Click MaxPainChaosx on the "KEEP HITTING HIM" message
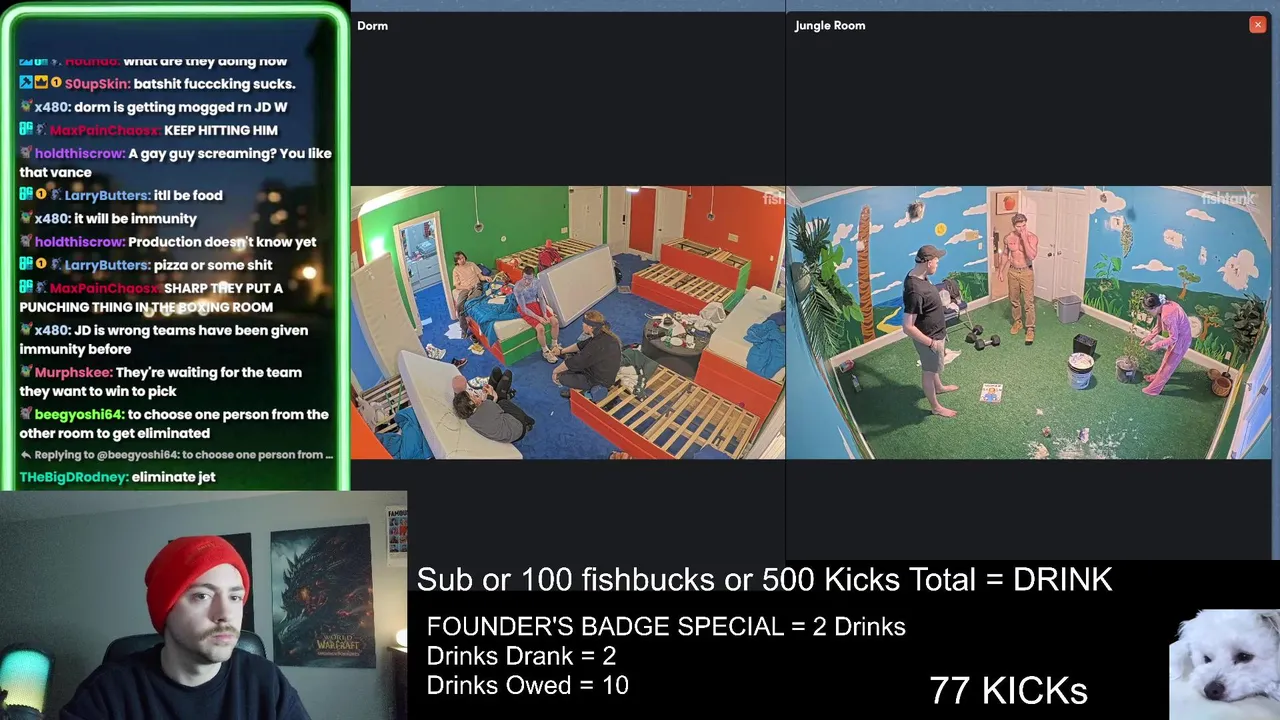 tap(104, 130)
